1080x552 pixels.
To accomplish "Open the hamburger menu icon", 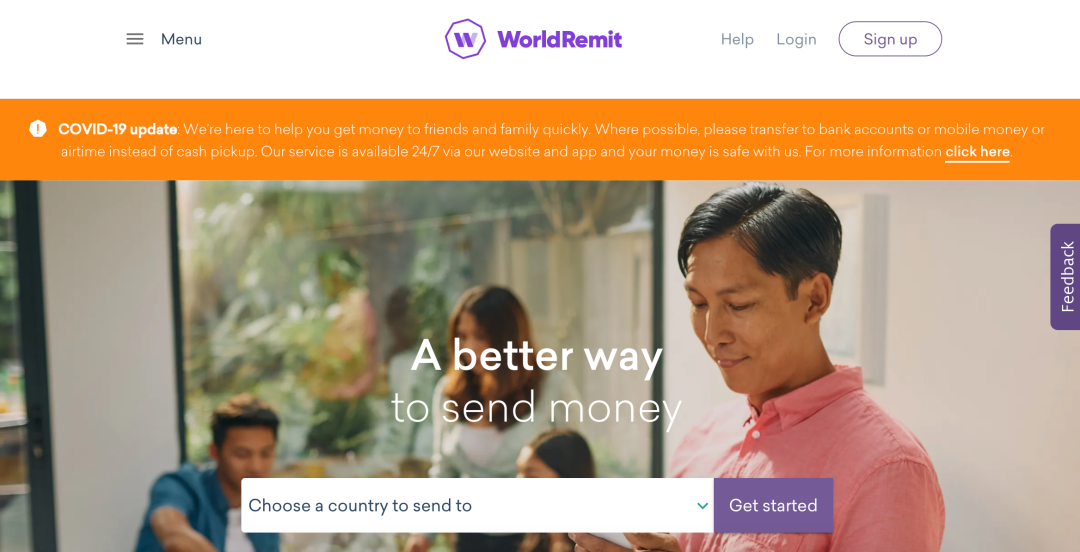I will point(135,39).
